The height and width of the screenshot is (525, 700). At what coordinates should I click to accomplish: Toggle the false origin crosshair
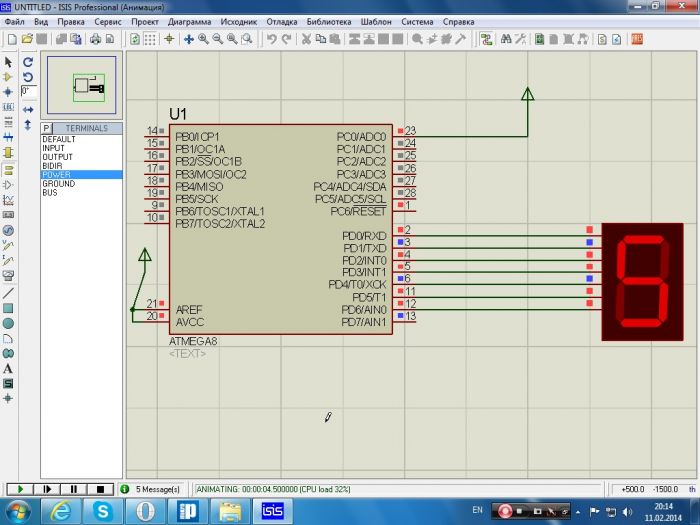pyautogui.click(x=169, y=39)
